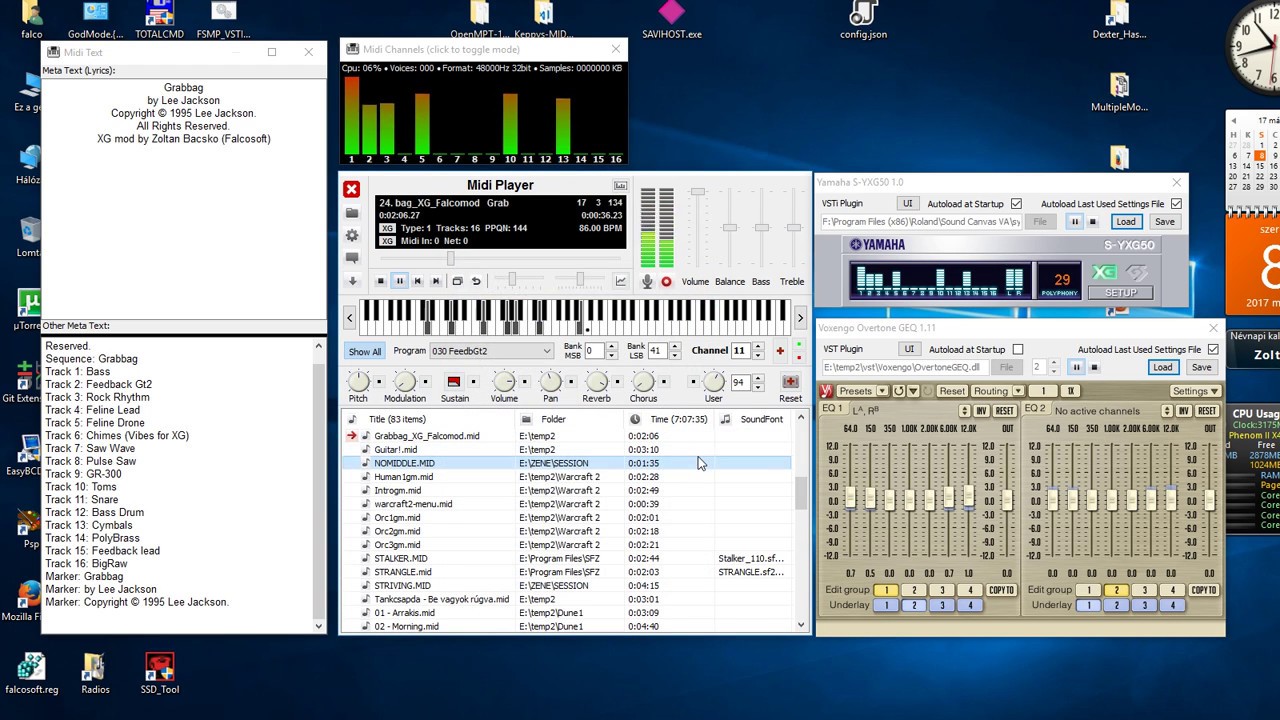Click the microphone icon in Midi Player

[x=647, y=282]
